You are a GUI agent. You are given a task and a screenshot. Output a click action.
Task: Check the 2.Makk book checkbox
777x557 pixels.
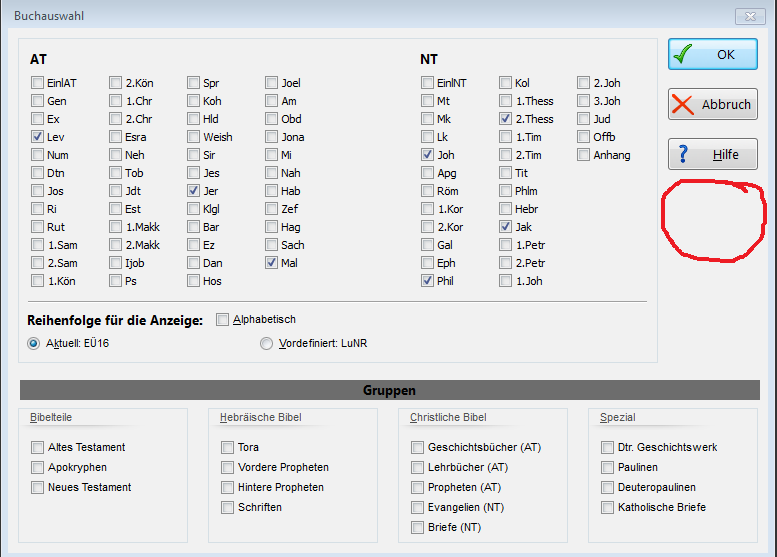pyautogui.click(x=115, y=245)
